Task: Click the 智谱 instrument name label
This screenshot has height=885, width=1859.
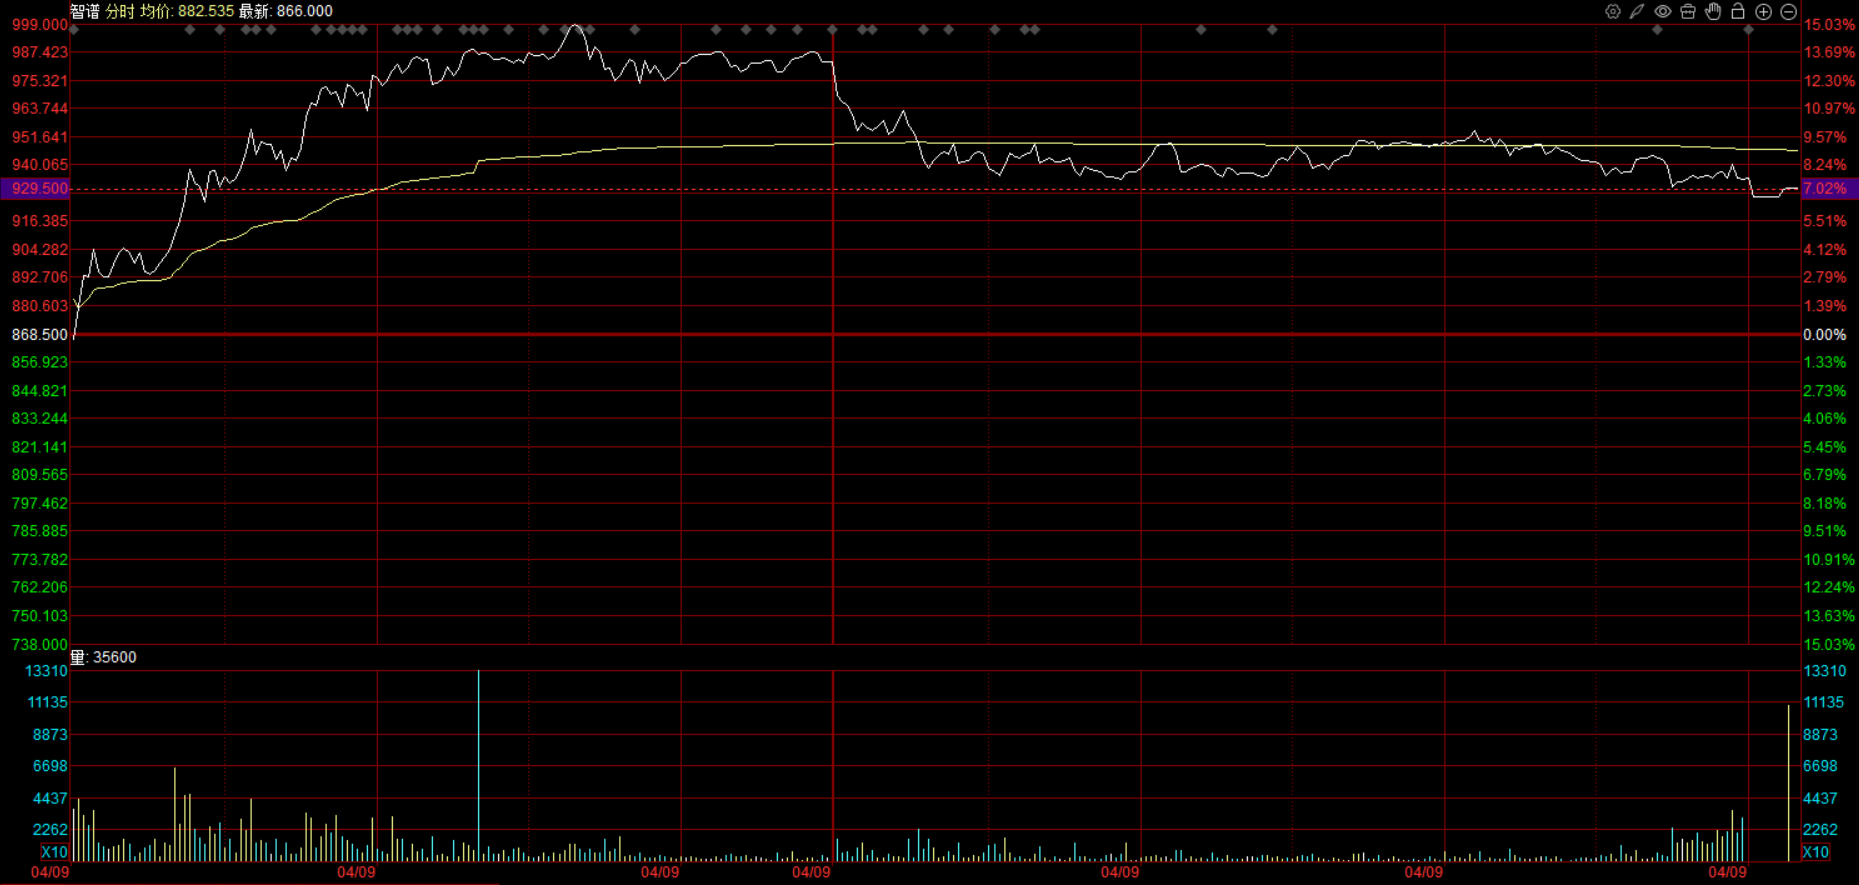Action: [85, 11]
